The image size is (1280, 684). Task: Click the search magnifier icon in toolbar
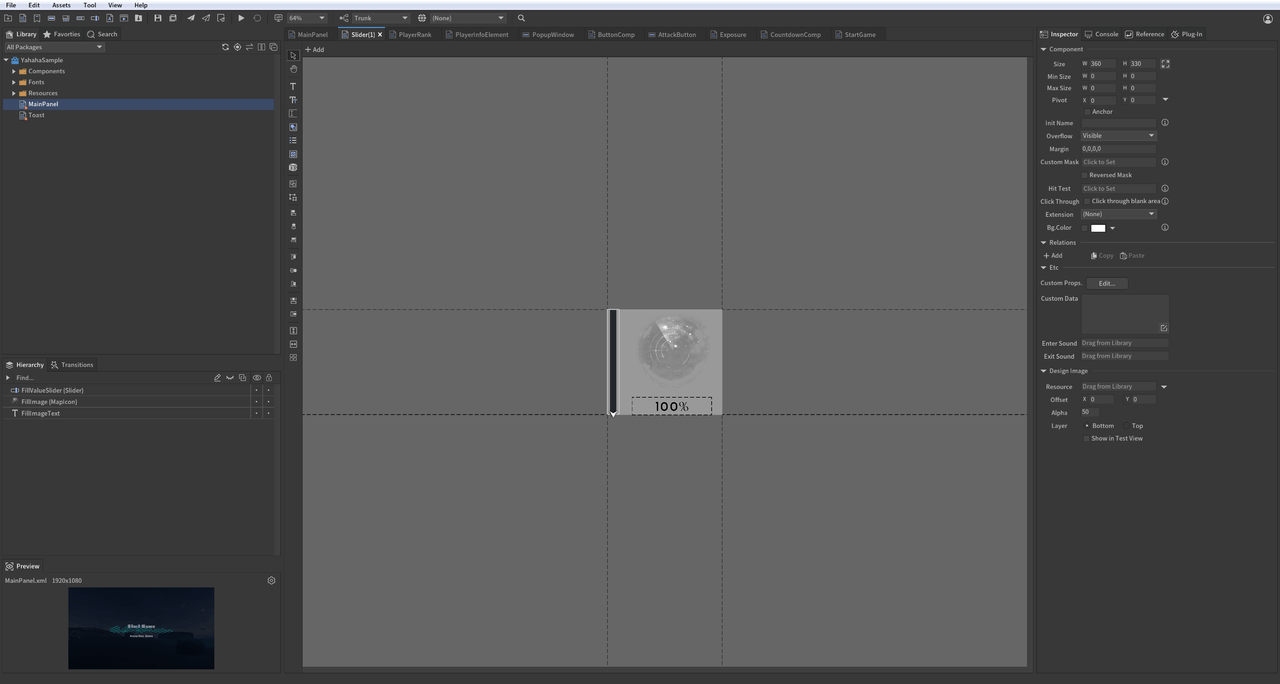tap(521, 18)
